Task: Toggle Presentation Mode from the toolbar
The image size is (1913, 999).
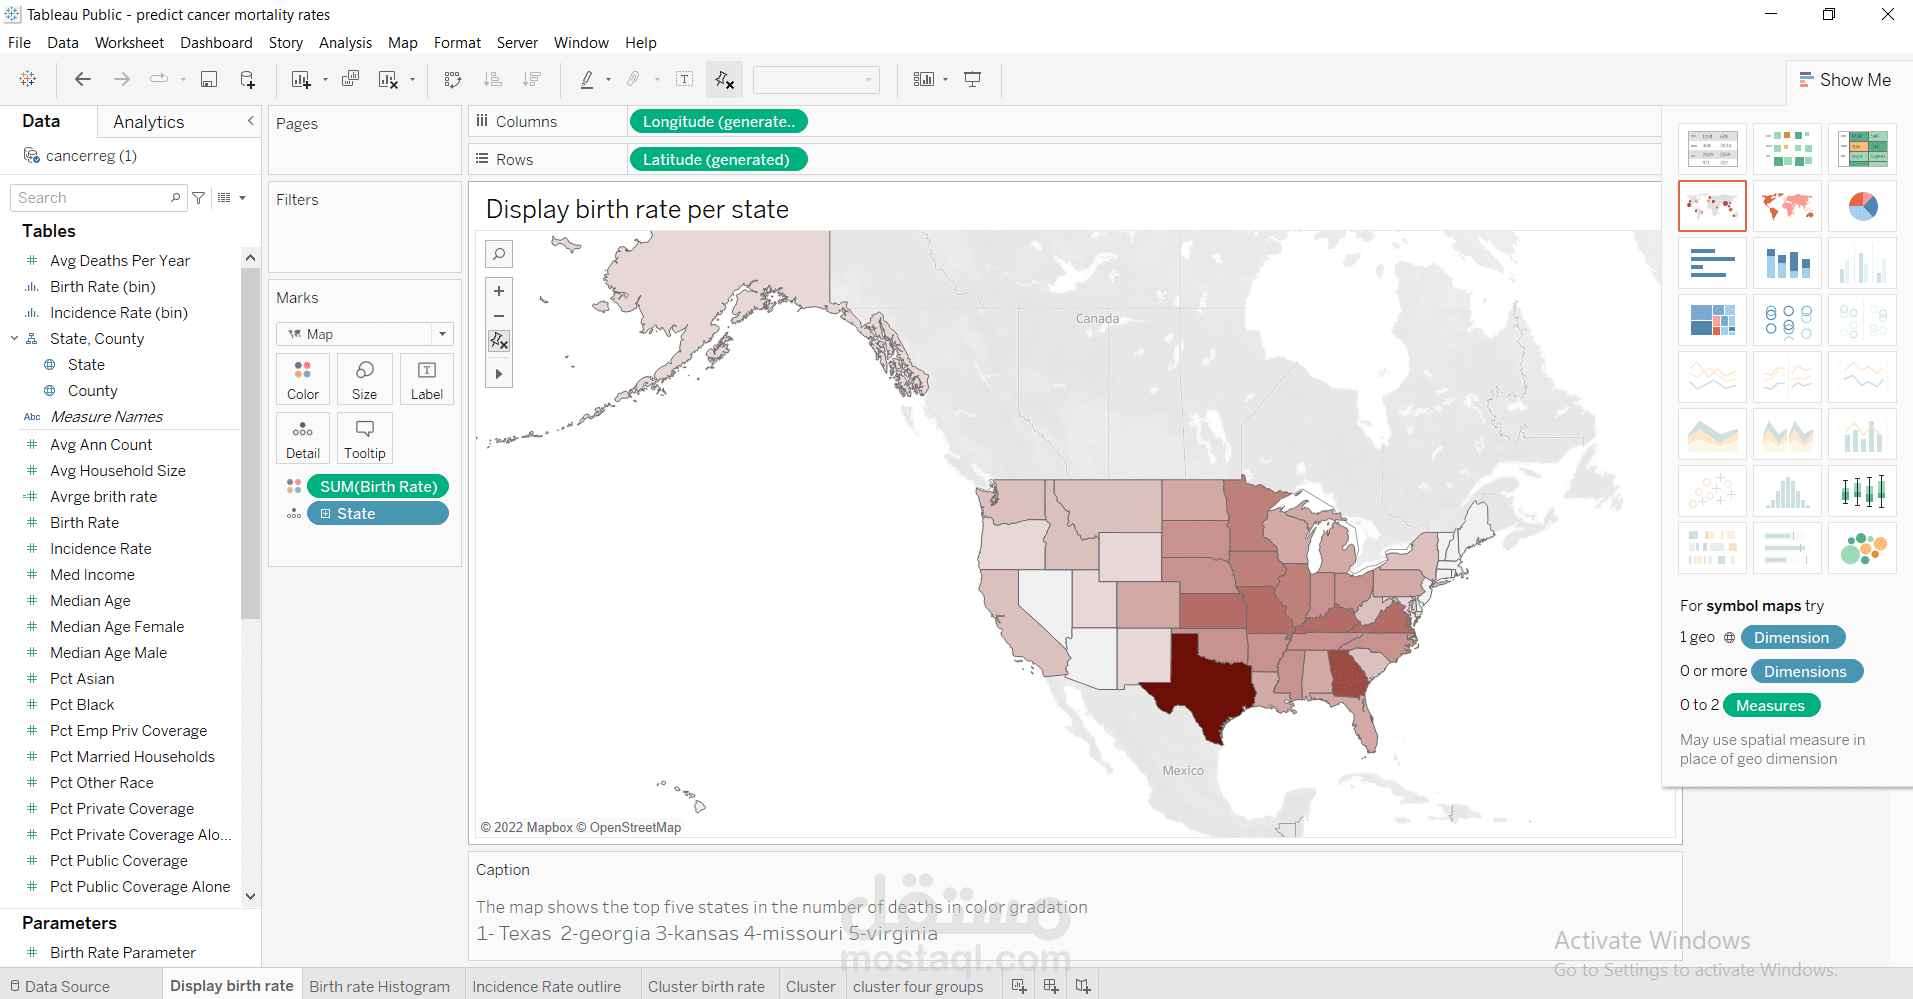Action: [x=972, y=79]
